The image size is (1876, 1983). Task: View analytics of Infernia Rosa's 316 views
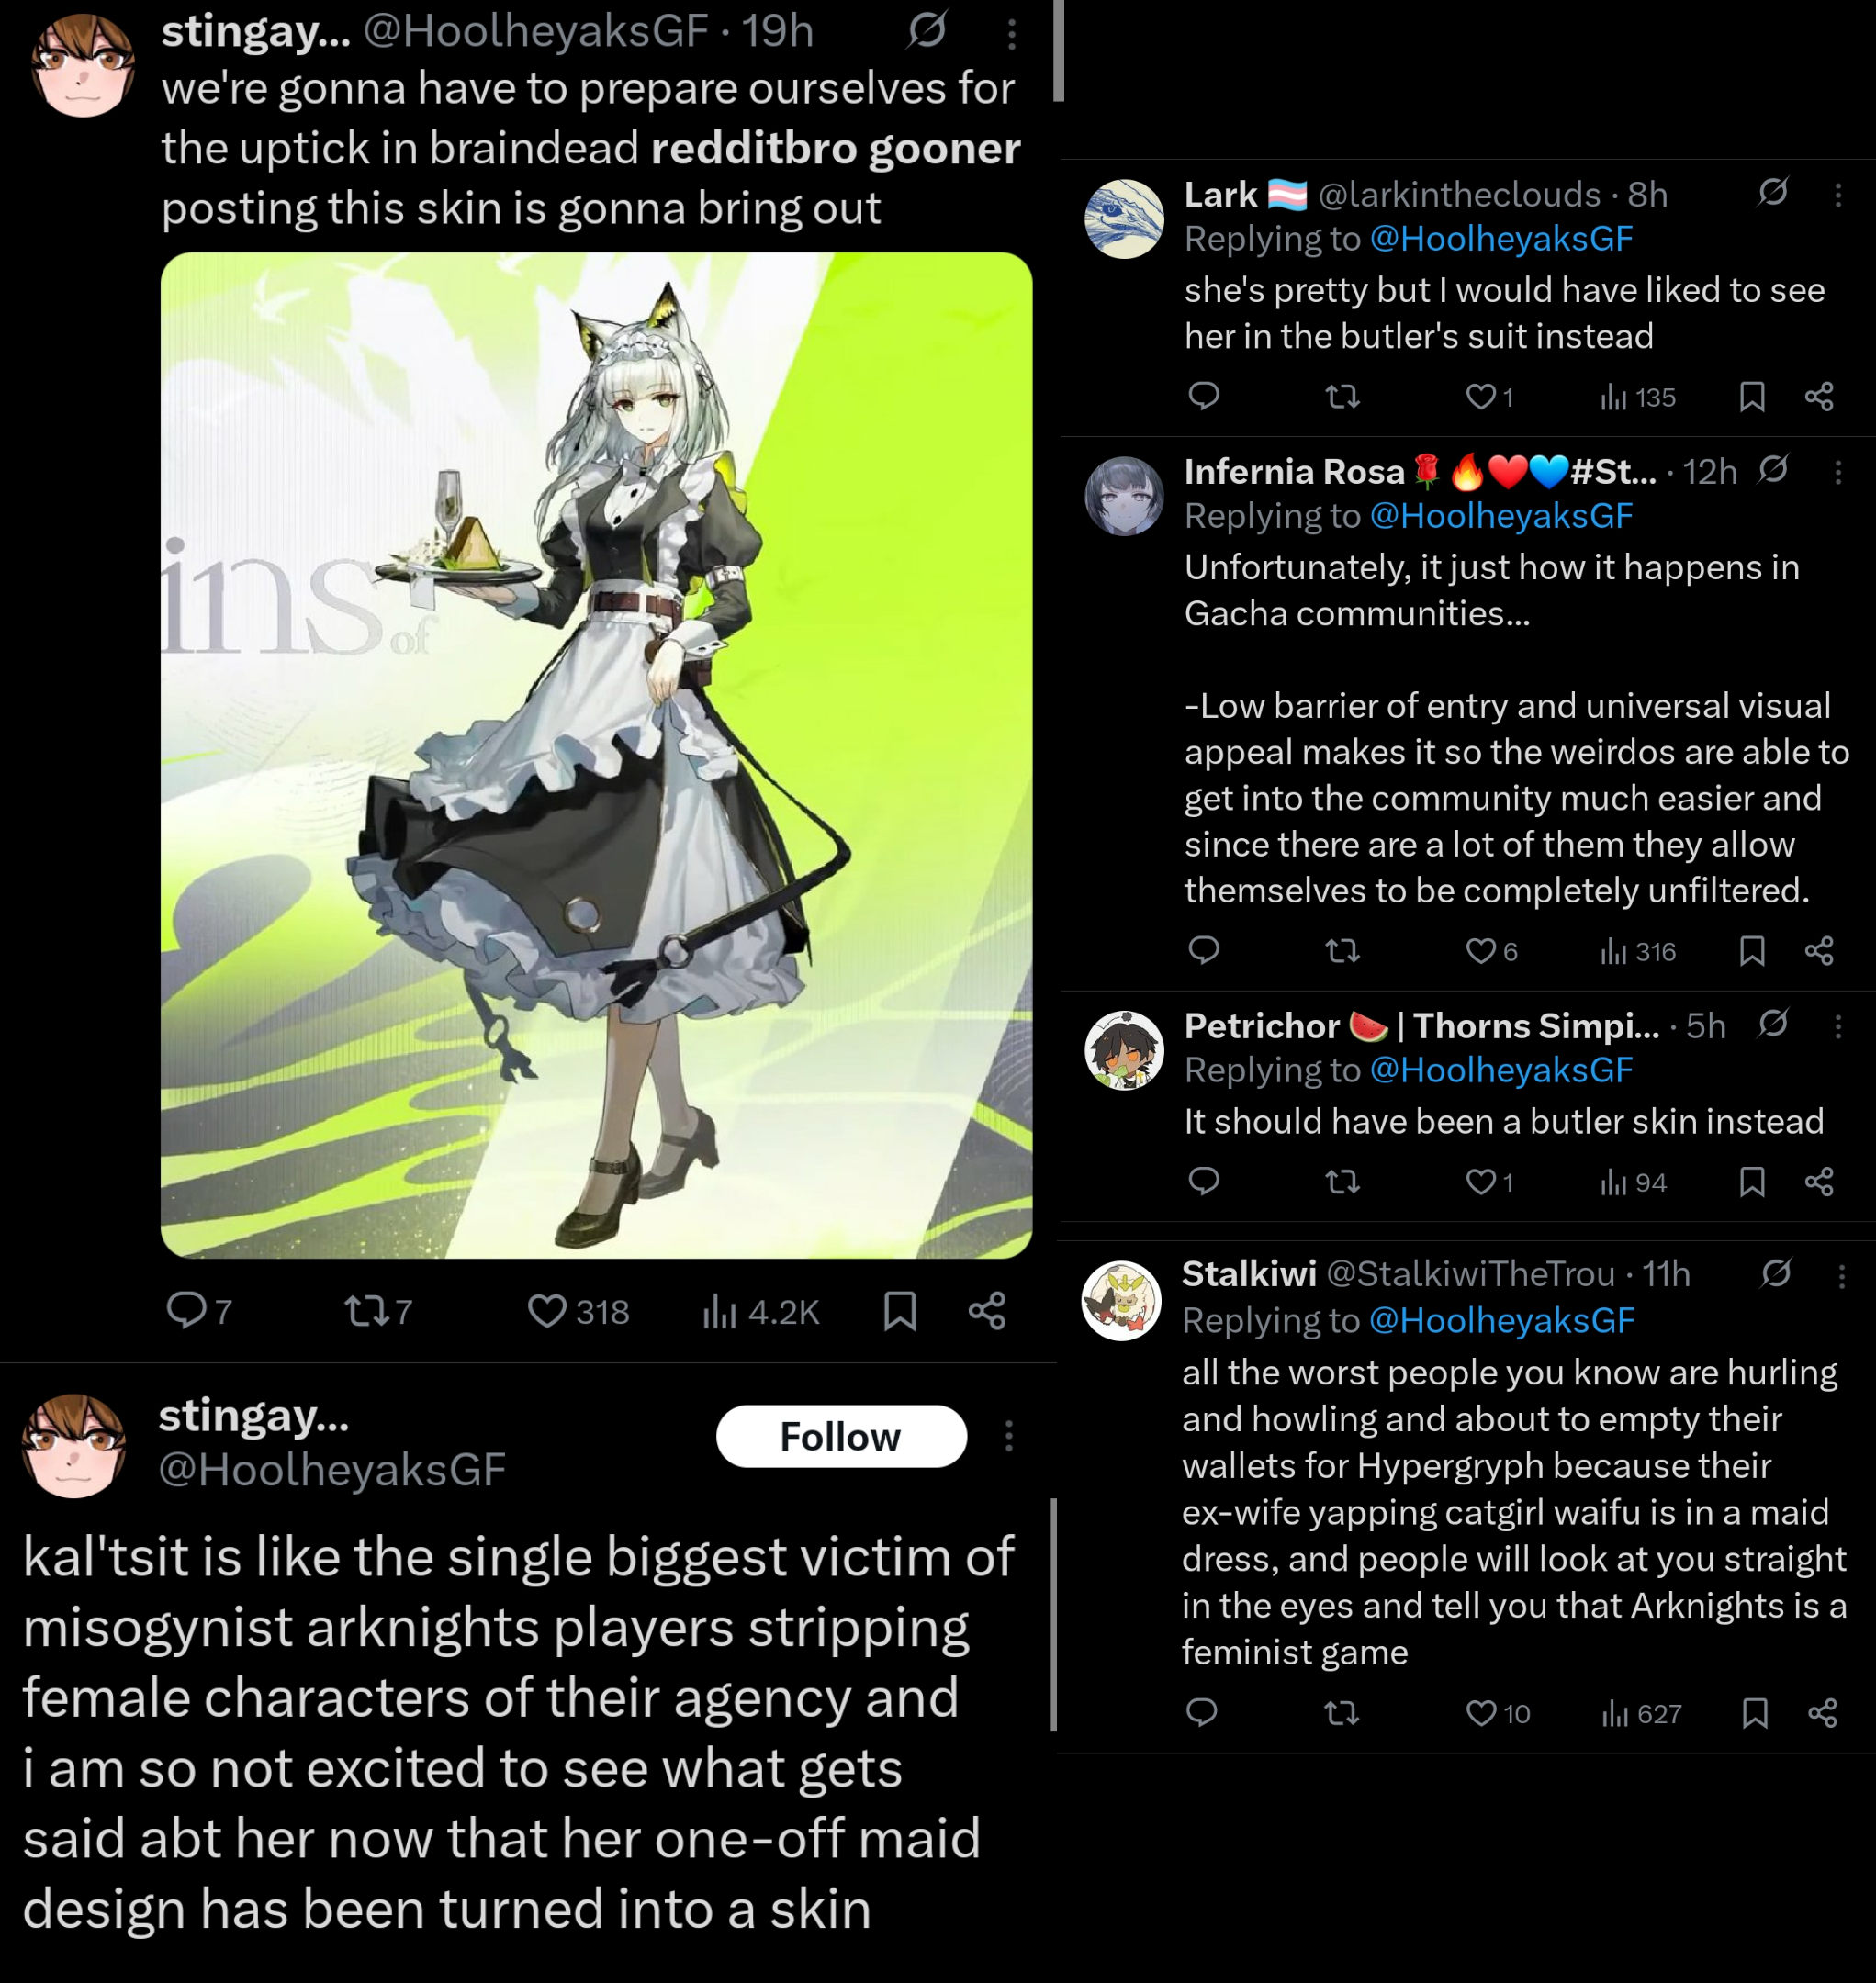point(1638,951)
